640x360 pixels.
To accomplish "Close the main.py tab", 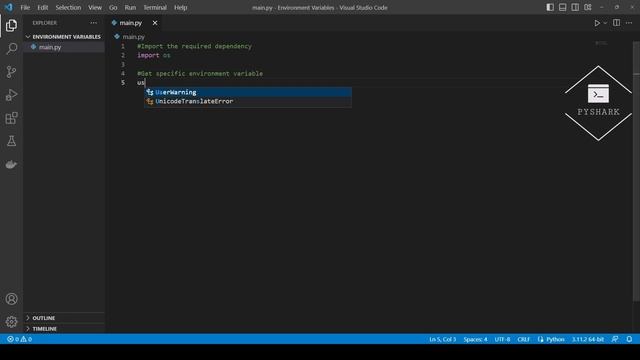I will [155, 23].
